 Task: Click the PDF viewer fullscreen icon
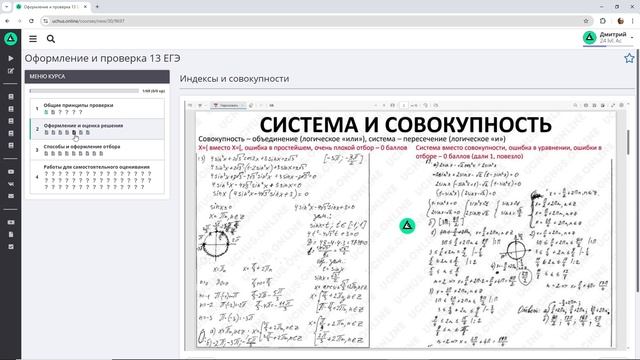(613, 105)
